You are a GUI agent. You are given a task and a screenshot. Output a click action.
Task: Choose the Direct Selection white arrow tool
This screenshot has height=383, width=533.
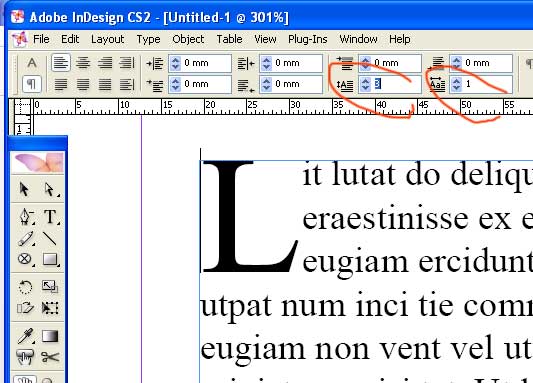point(50,189)
